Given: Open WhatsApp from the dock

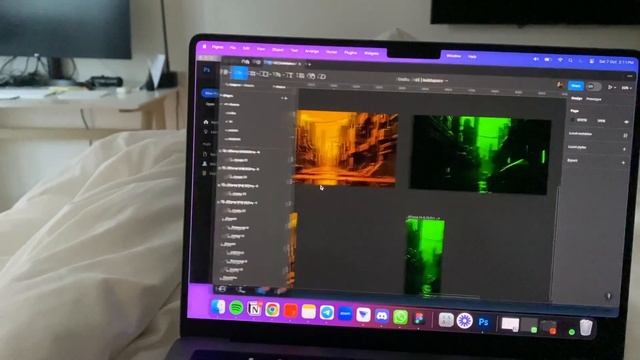Looking at the screenshot, I should [x=400, y=317].
